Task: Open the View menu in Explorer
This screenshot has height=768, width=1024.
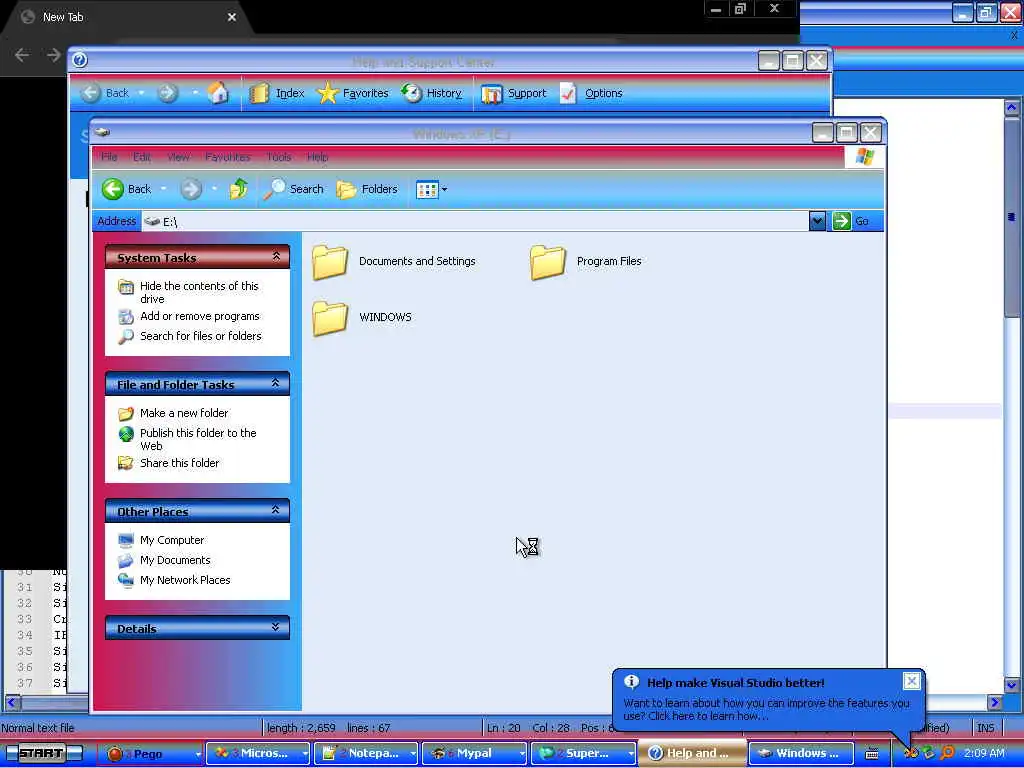Action: [x=178, y=157]
